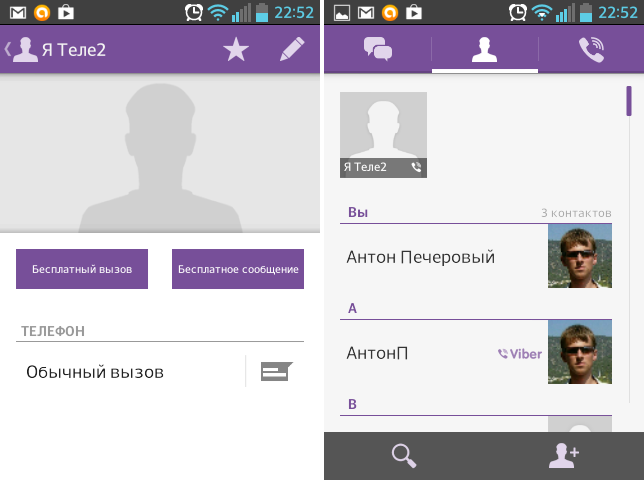Edit contact using the pencil icon
The height and width of the screenshot is (480, 644).
coord(291,50)
